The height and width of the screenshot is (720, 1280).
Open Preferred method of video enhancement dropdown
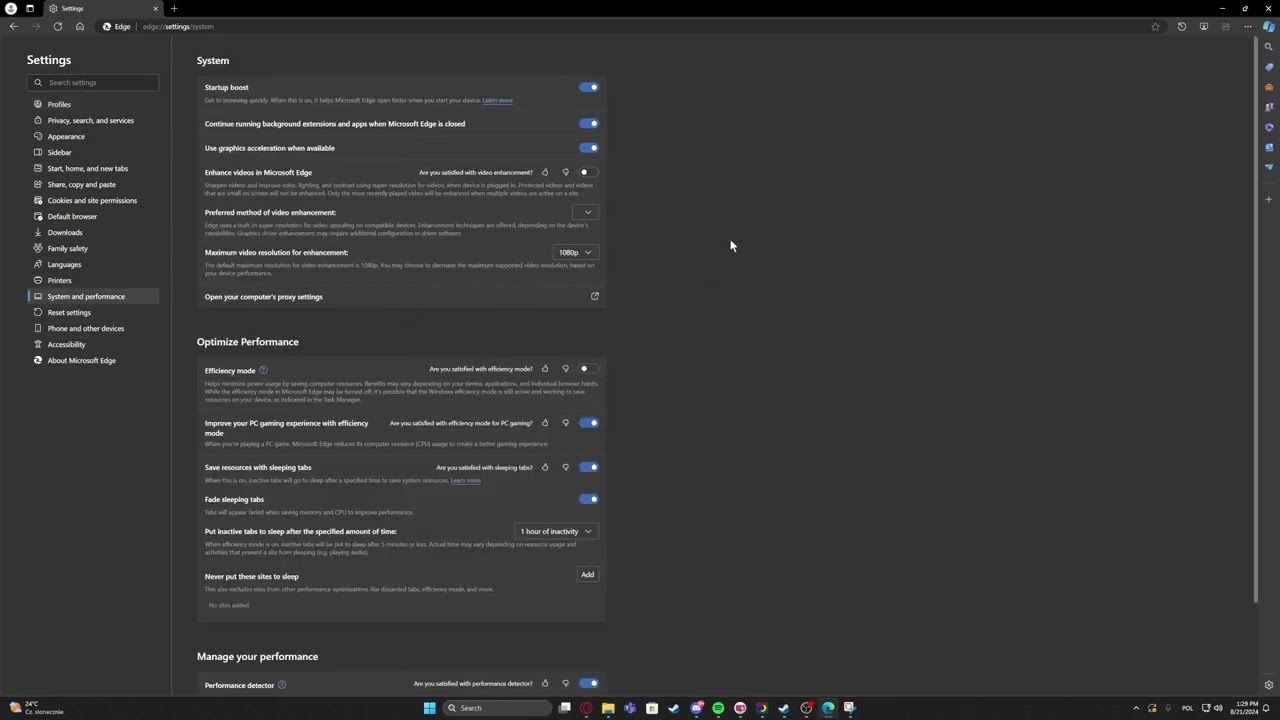click(587, 212)
